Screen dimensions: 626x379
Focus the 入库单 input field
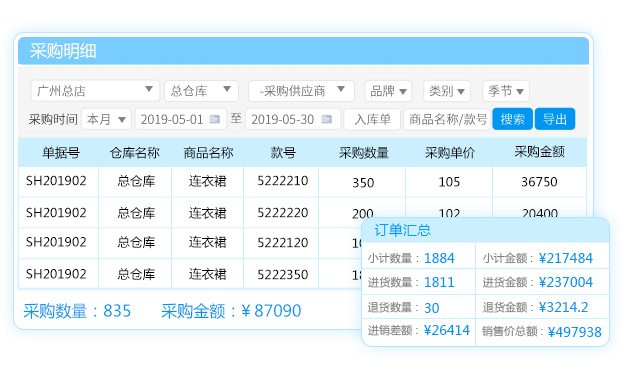click(372, 119)
